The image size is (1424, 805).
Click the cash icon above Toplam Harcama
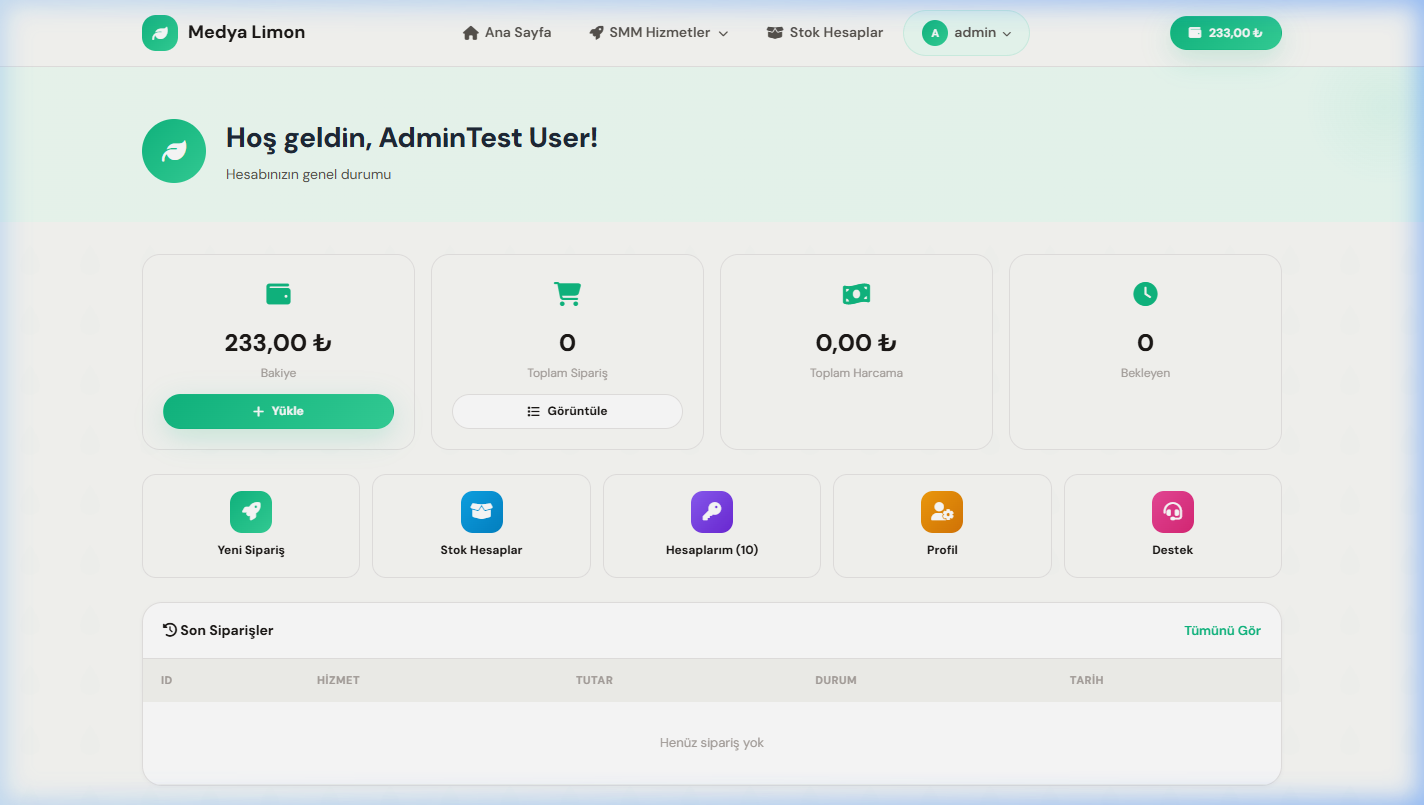tap(856, 294)
